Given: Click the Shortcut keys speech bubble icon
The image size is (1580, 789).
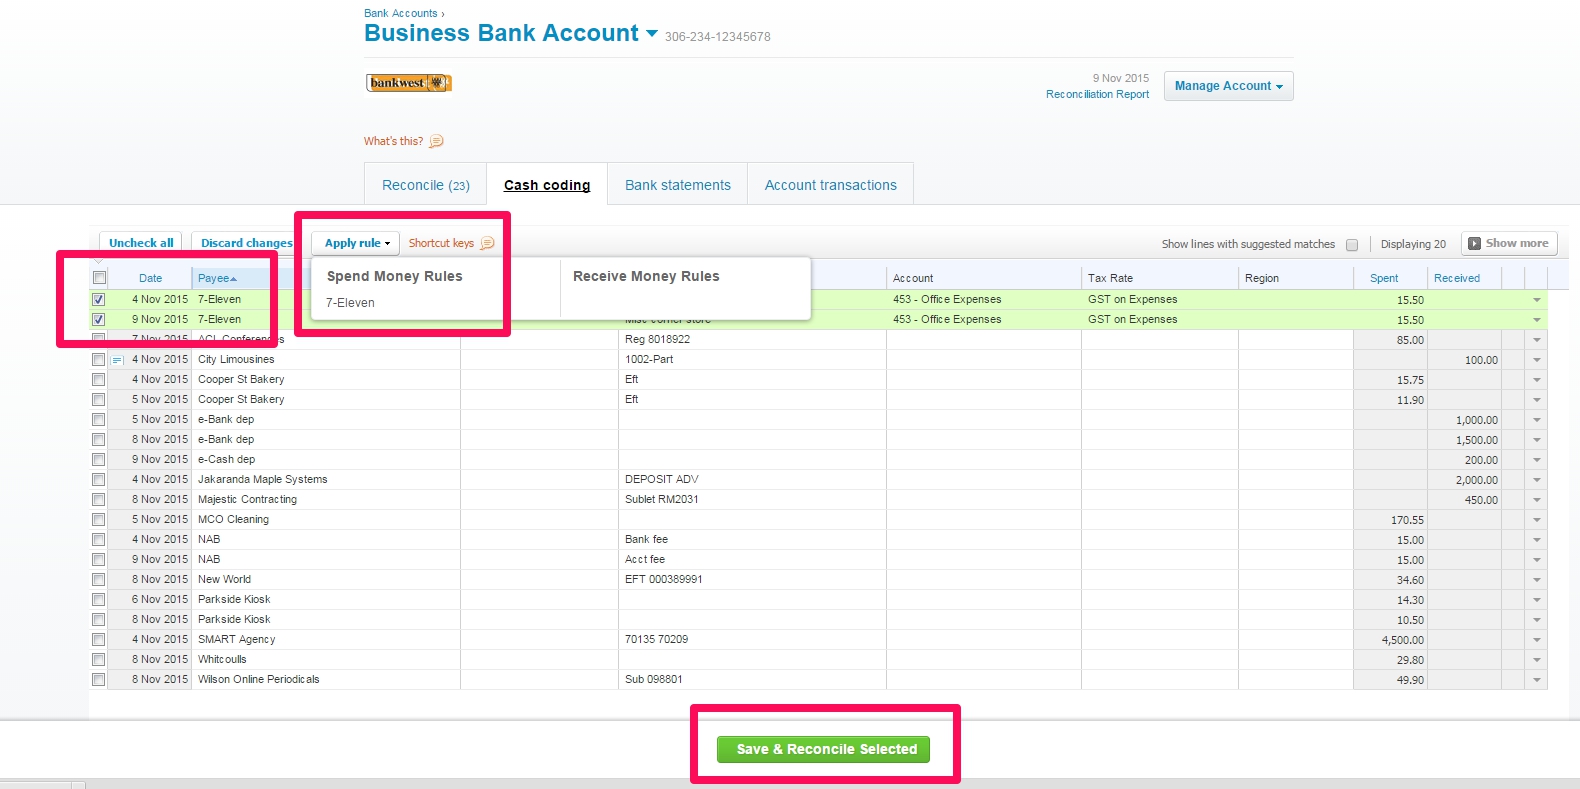Looking at the screenshot, I should click(487, 243).
